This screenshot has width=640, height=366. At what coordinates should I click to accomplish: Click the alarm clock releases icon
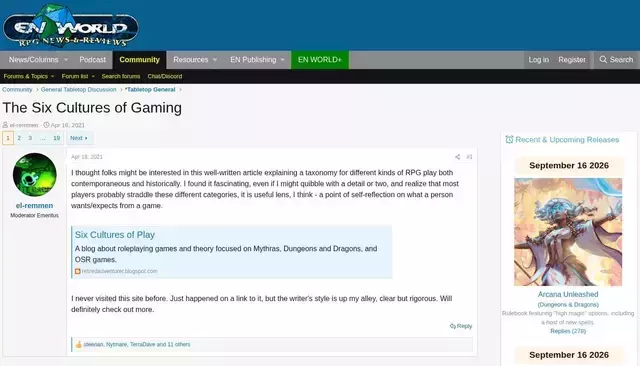pyautogui.click(x=509, y=140)
